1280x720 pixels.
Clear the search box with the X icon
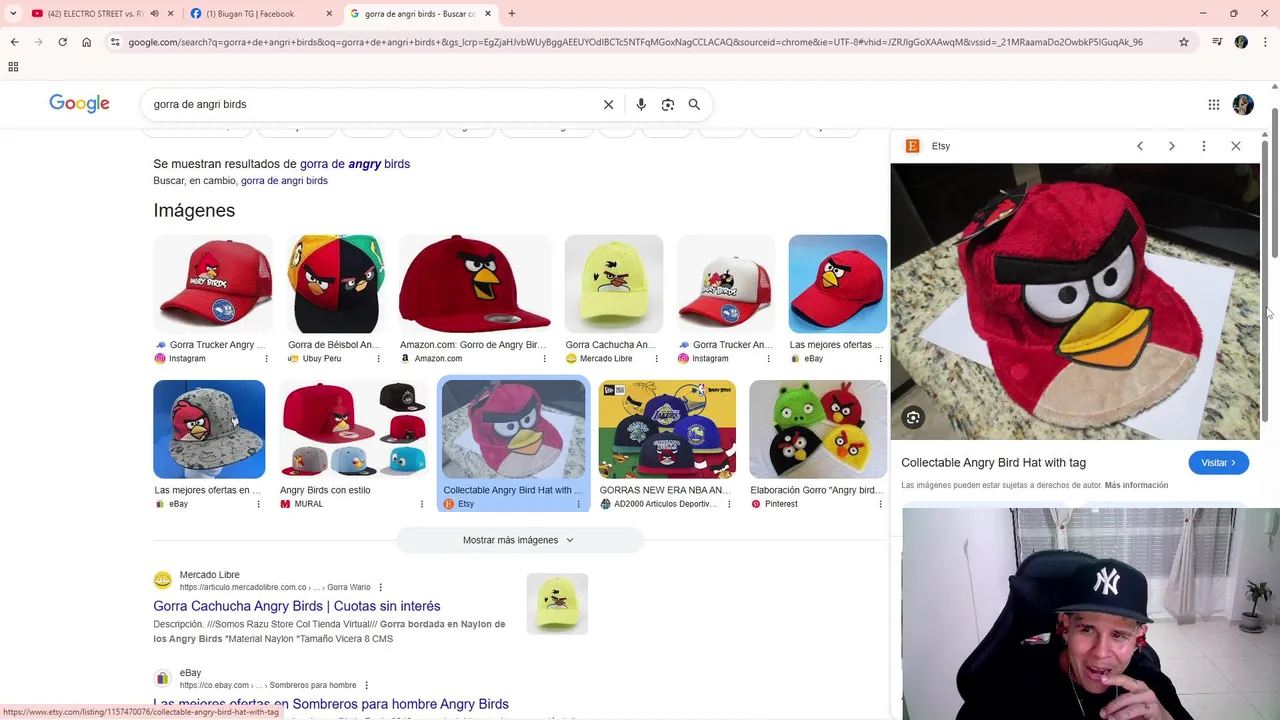click(608, 104)
